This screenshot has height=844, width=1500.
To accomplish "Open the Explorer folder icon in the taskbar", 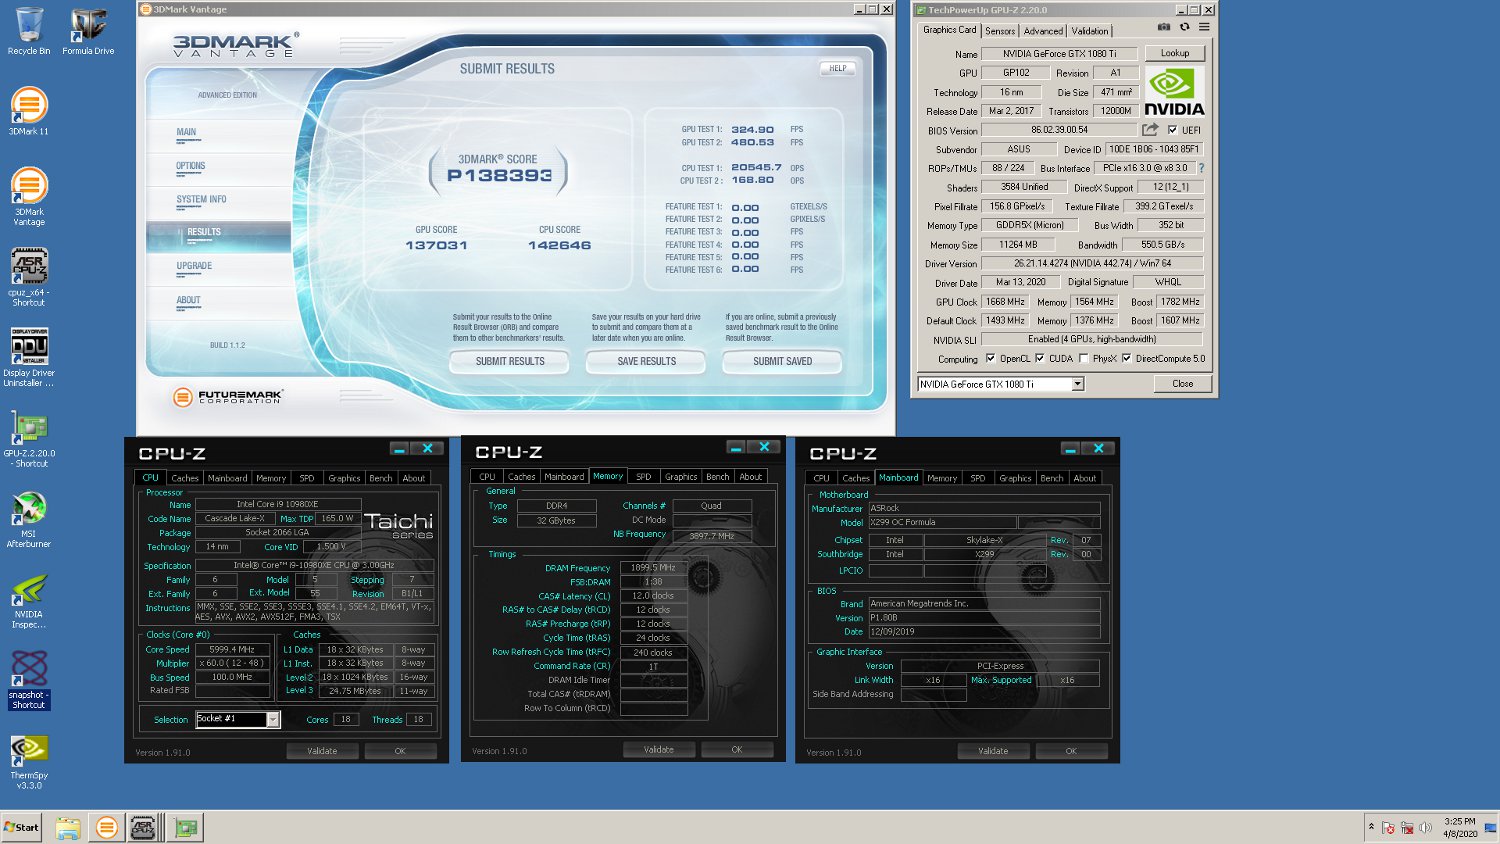I will [x=68, y=828].
